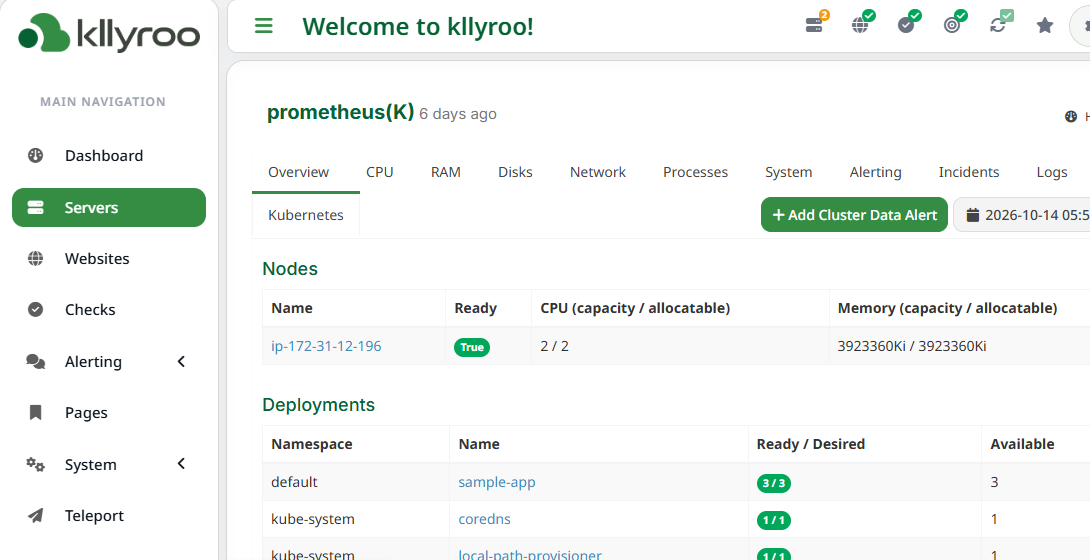Click the prometheus(K) server title
The width and height of the screenshot is (1090, 560).
[x=341, y=112]
